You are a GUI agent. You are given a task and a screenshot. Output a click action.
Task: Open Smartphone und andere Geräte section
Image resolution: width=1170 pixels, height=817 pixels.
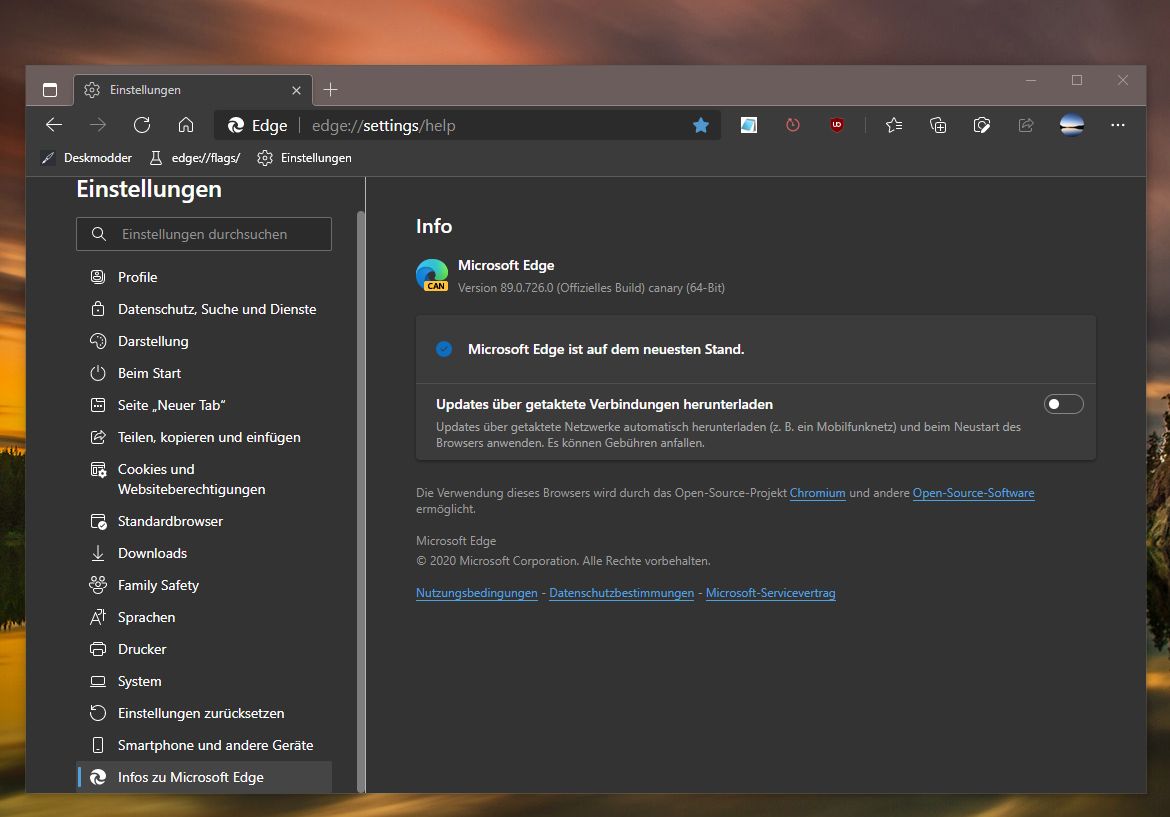pyautogui.click(x=204, y=746)
